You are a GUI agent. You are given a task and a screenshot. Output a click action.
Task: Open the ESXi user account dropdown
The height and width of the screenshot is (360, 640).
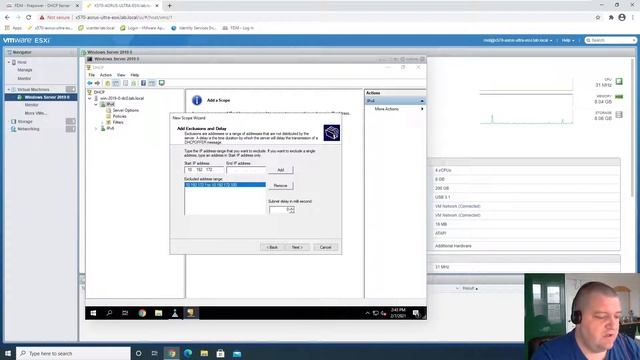click(518, 40)
